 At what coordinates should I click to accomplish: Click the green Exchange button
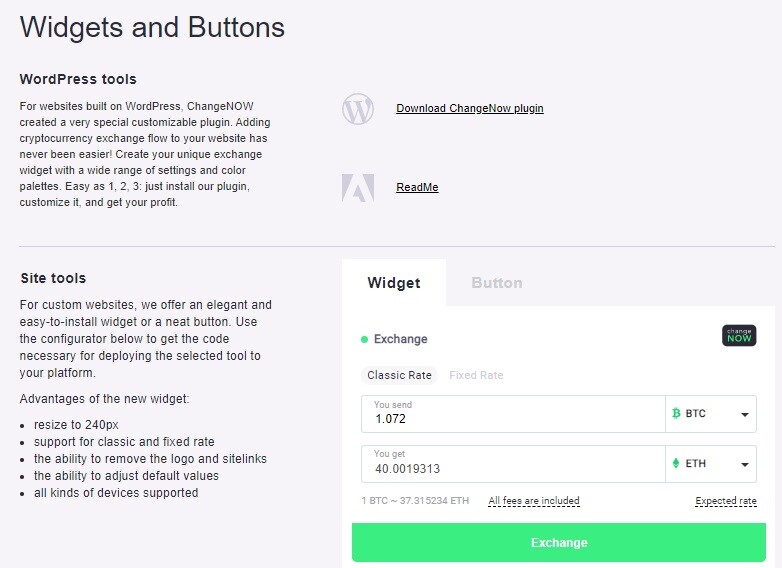pos(559,543)
